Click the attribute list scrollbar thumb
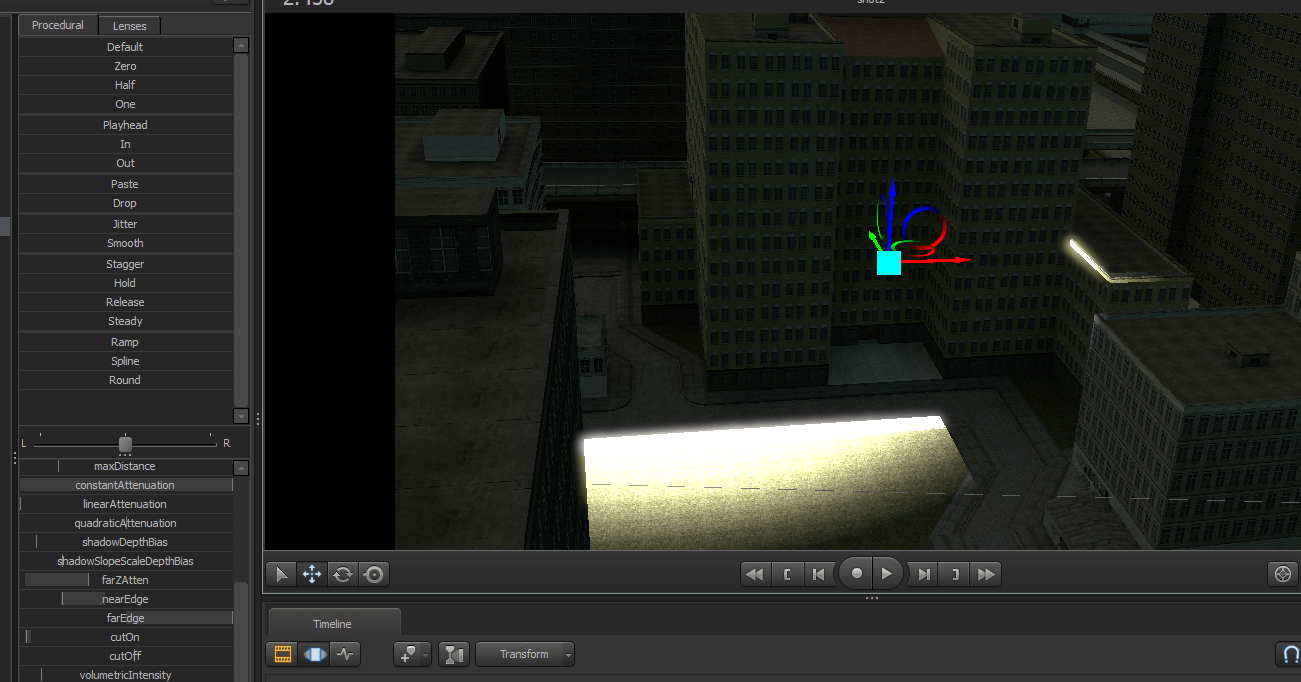 click(240, 632)
